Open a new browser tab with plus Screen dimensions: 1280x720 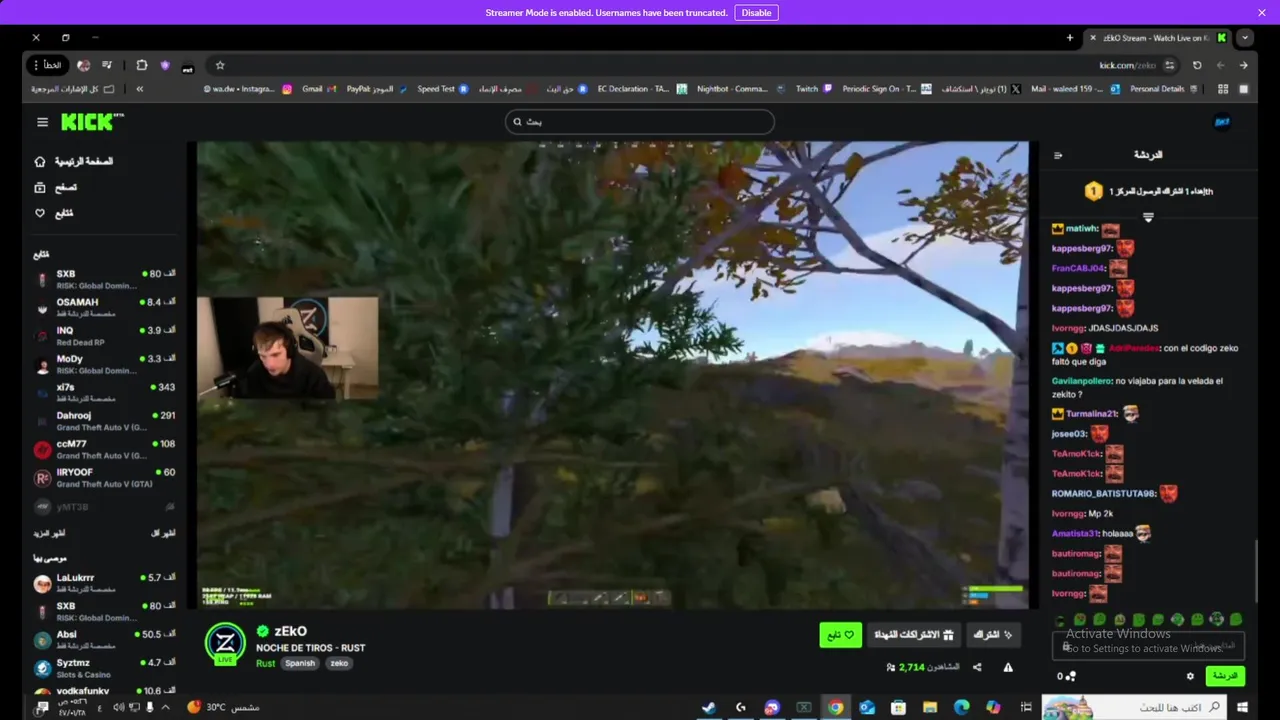coord(1070,38)
